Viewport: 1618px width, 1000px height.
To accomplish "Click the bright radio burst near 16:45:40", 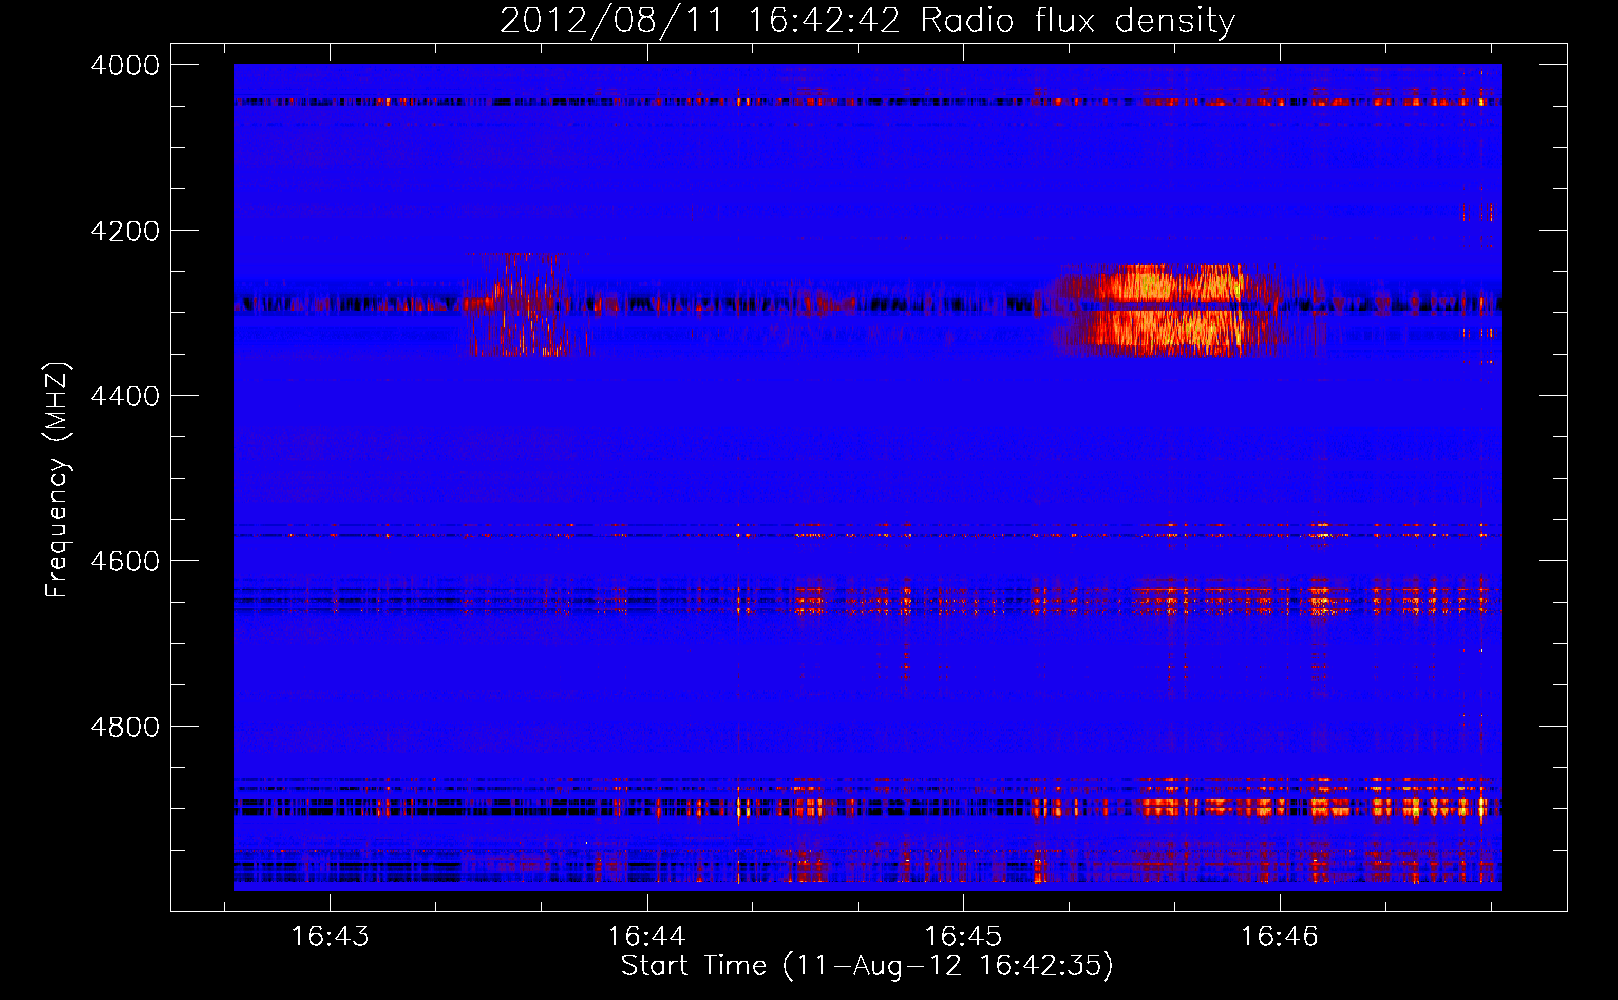I will point(1170,310).
